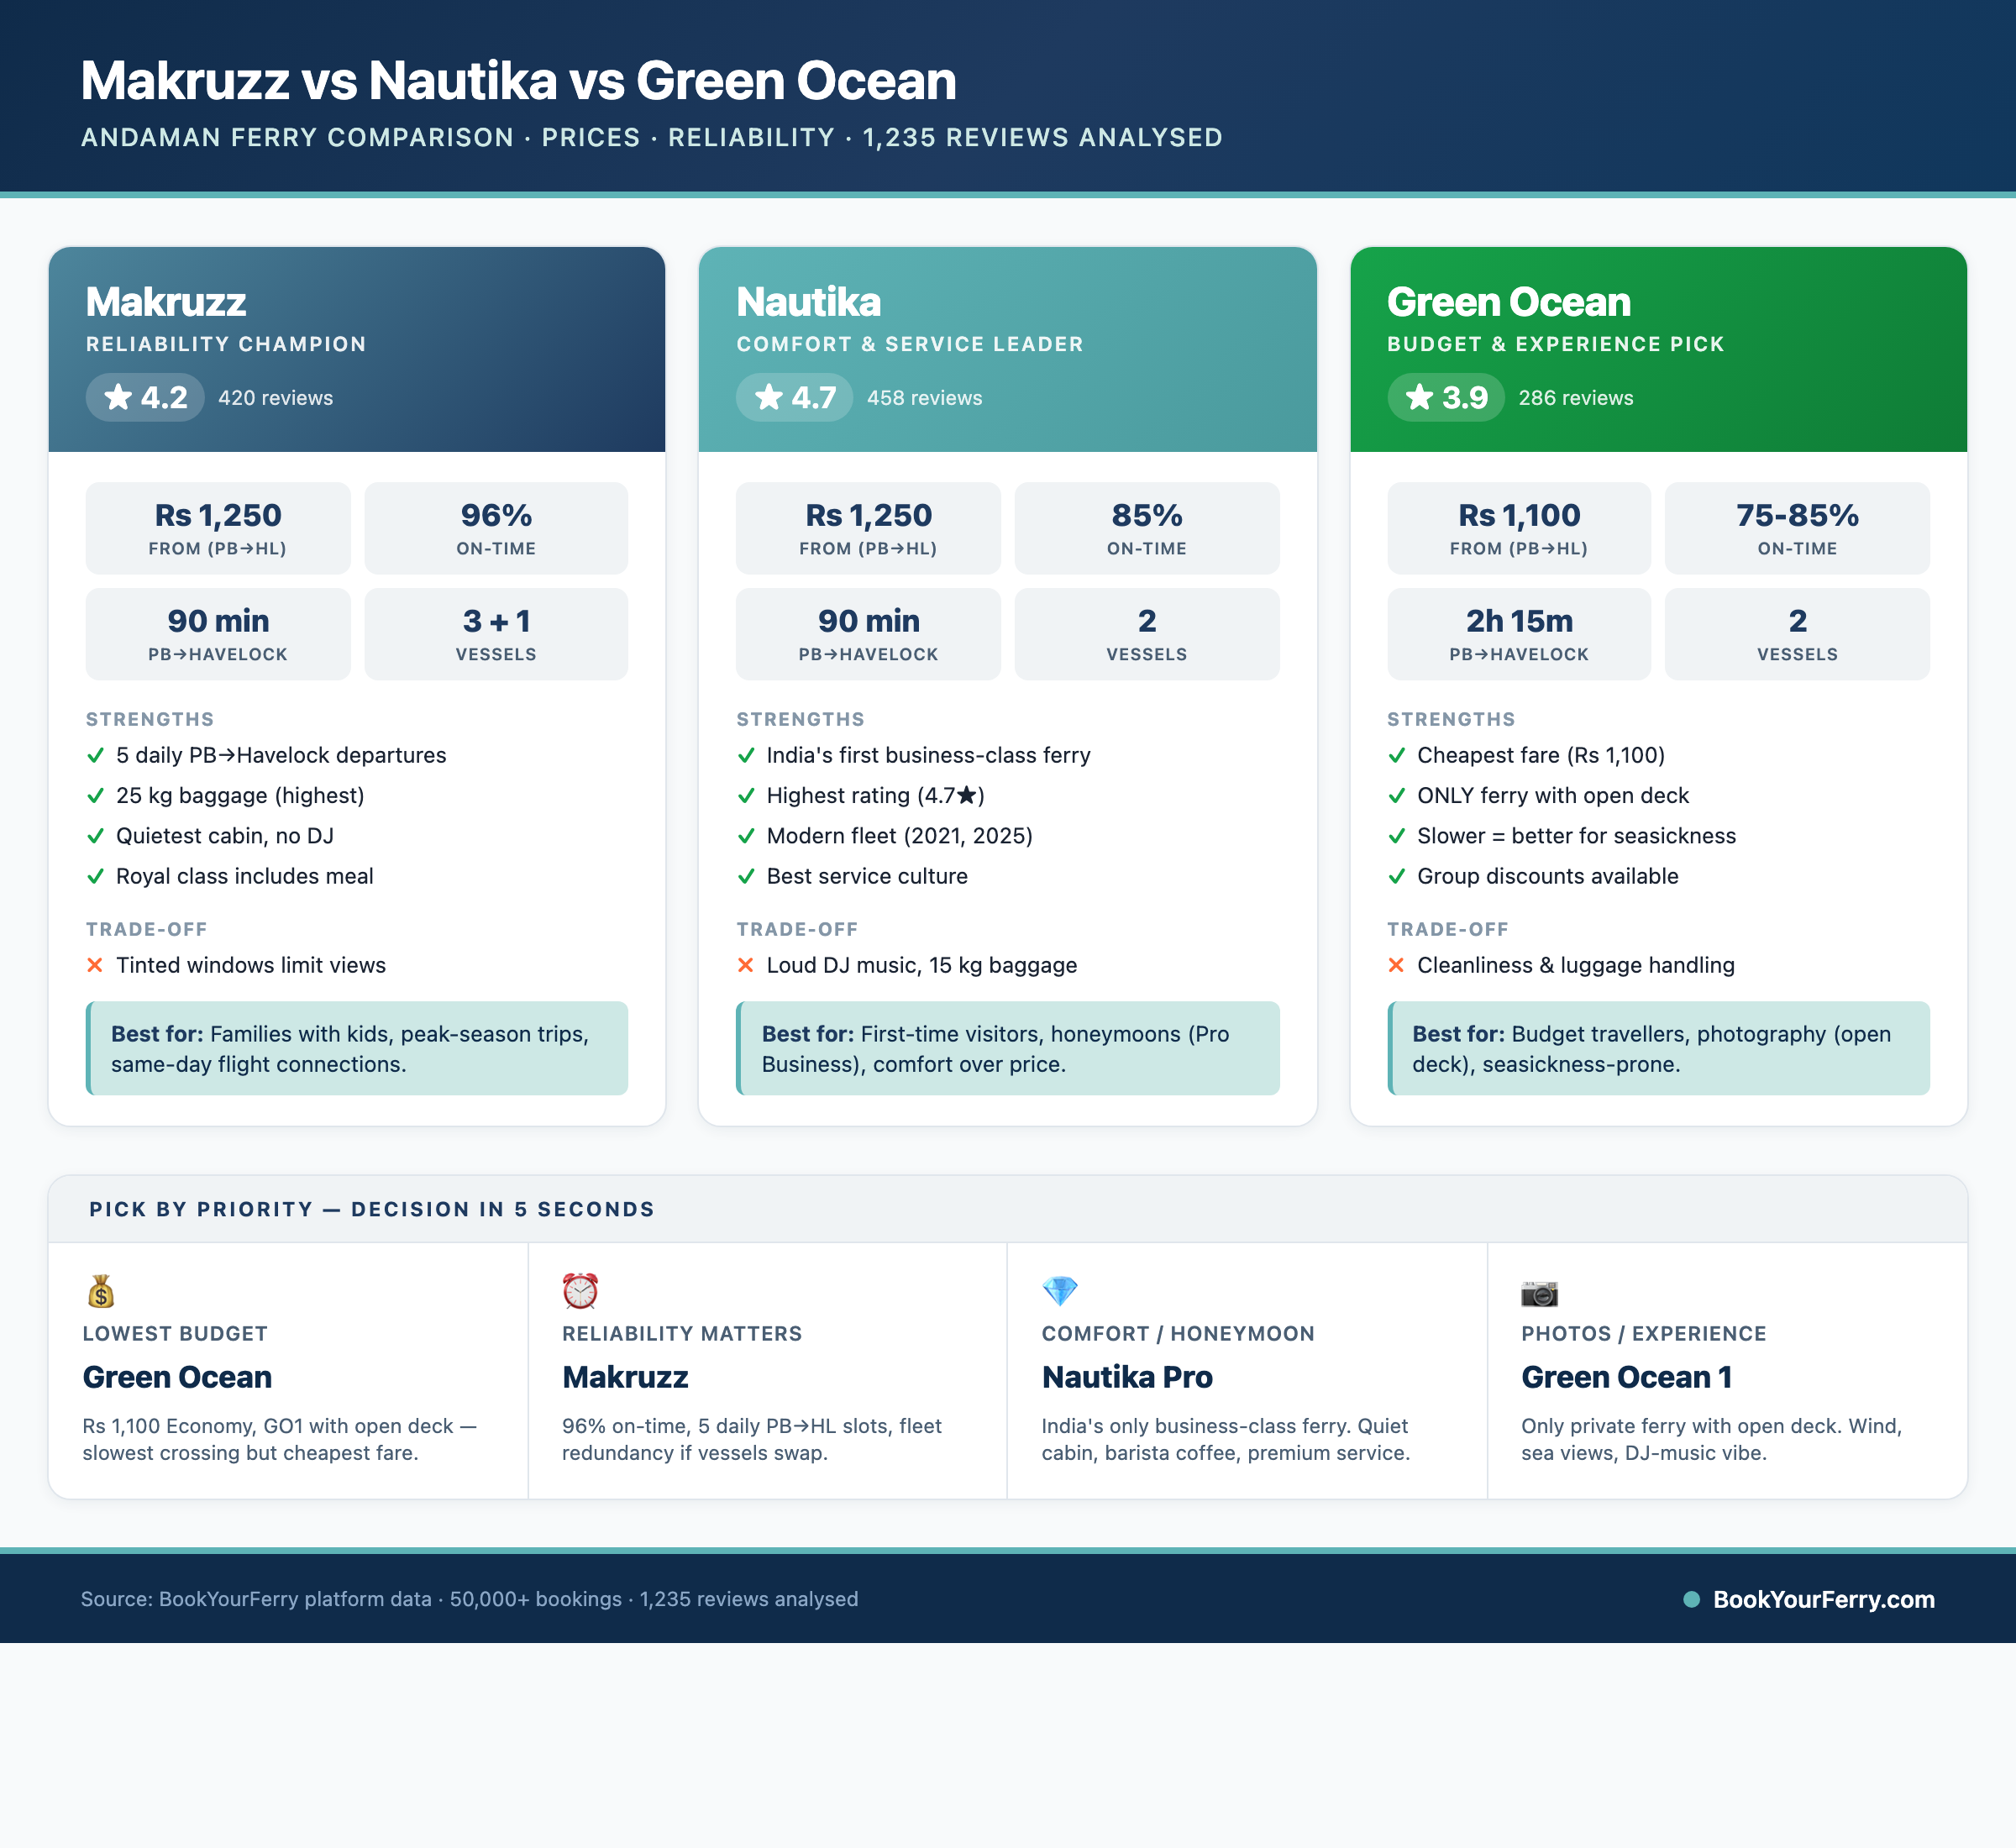Click the checkmark beside Slower = better for seasickness
Image resolution: width=2016 pixels, height=1848 pixels.
pyautogui.click(x=1396, y=836)
